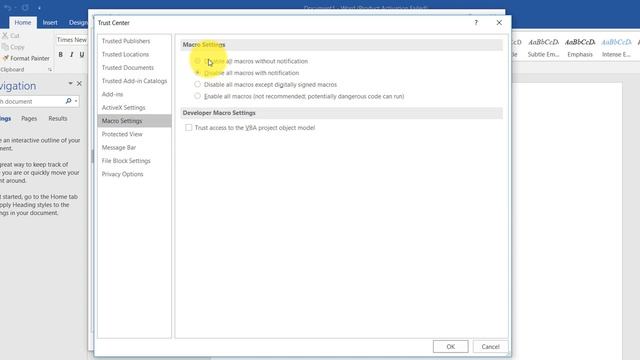The height and width of the screenshot is (360, 640).
Task: Switch to Pages tab in Navigation pane
Action: [x=29, y=118]
